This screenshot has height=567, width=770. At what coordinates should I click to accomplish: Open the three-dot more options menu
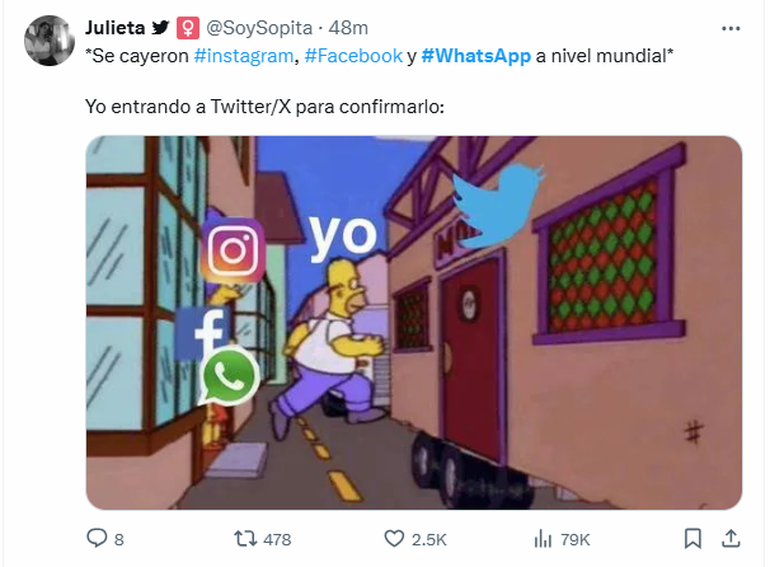tap(731, 28)
